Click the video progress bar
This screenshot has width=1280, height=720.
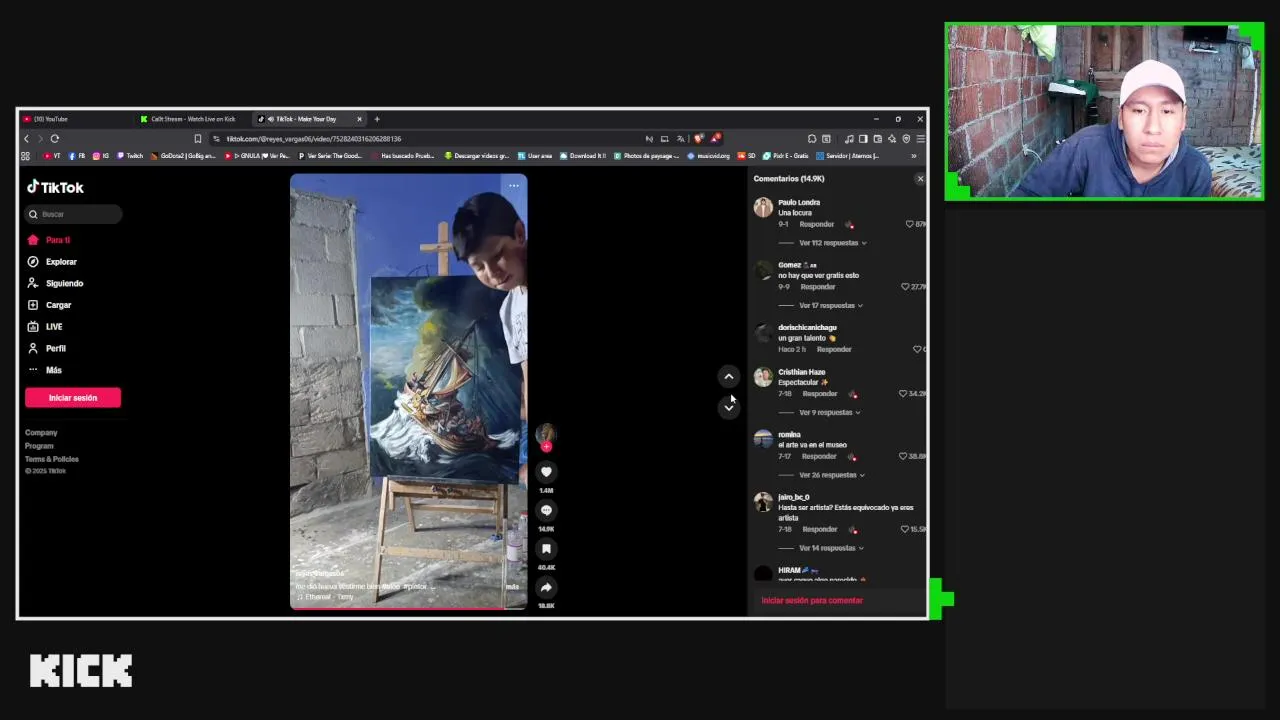point(408,607)
